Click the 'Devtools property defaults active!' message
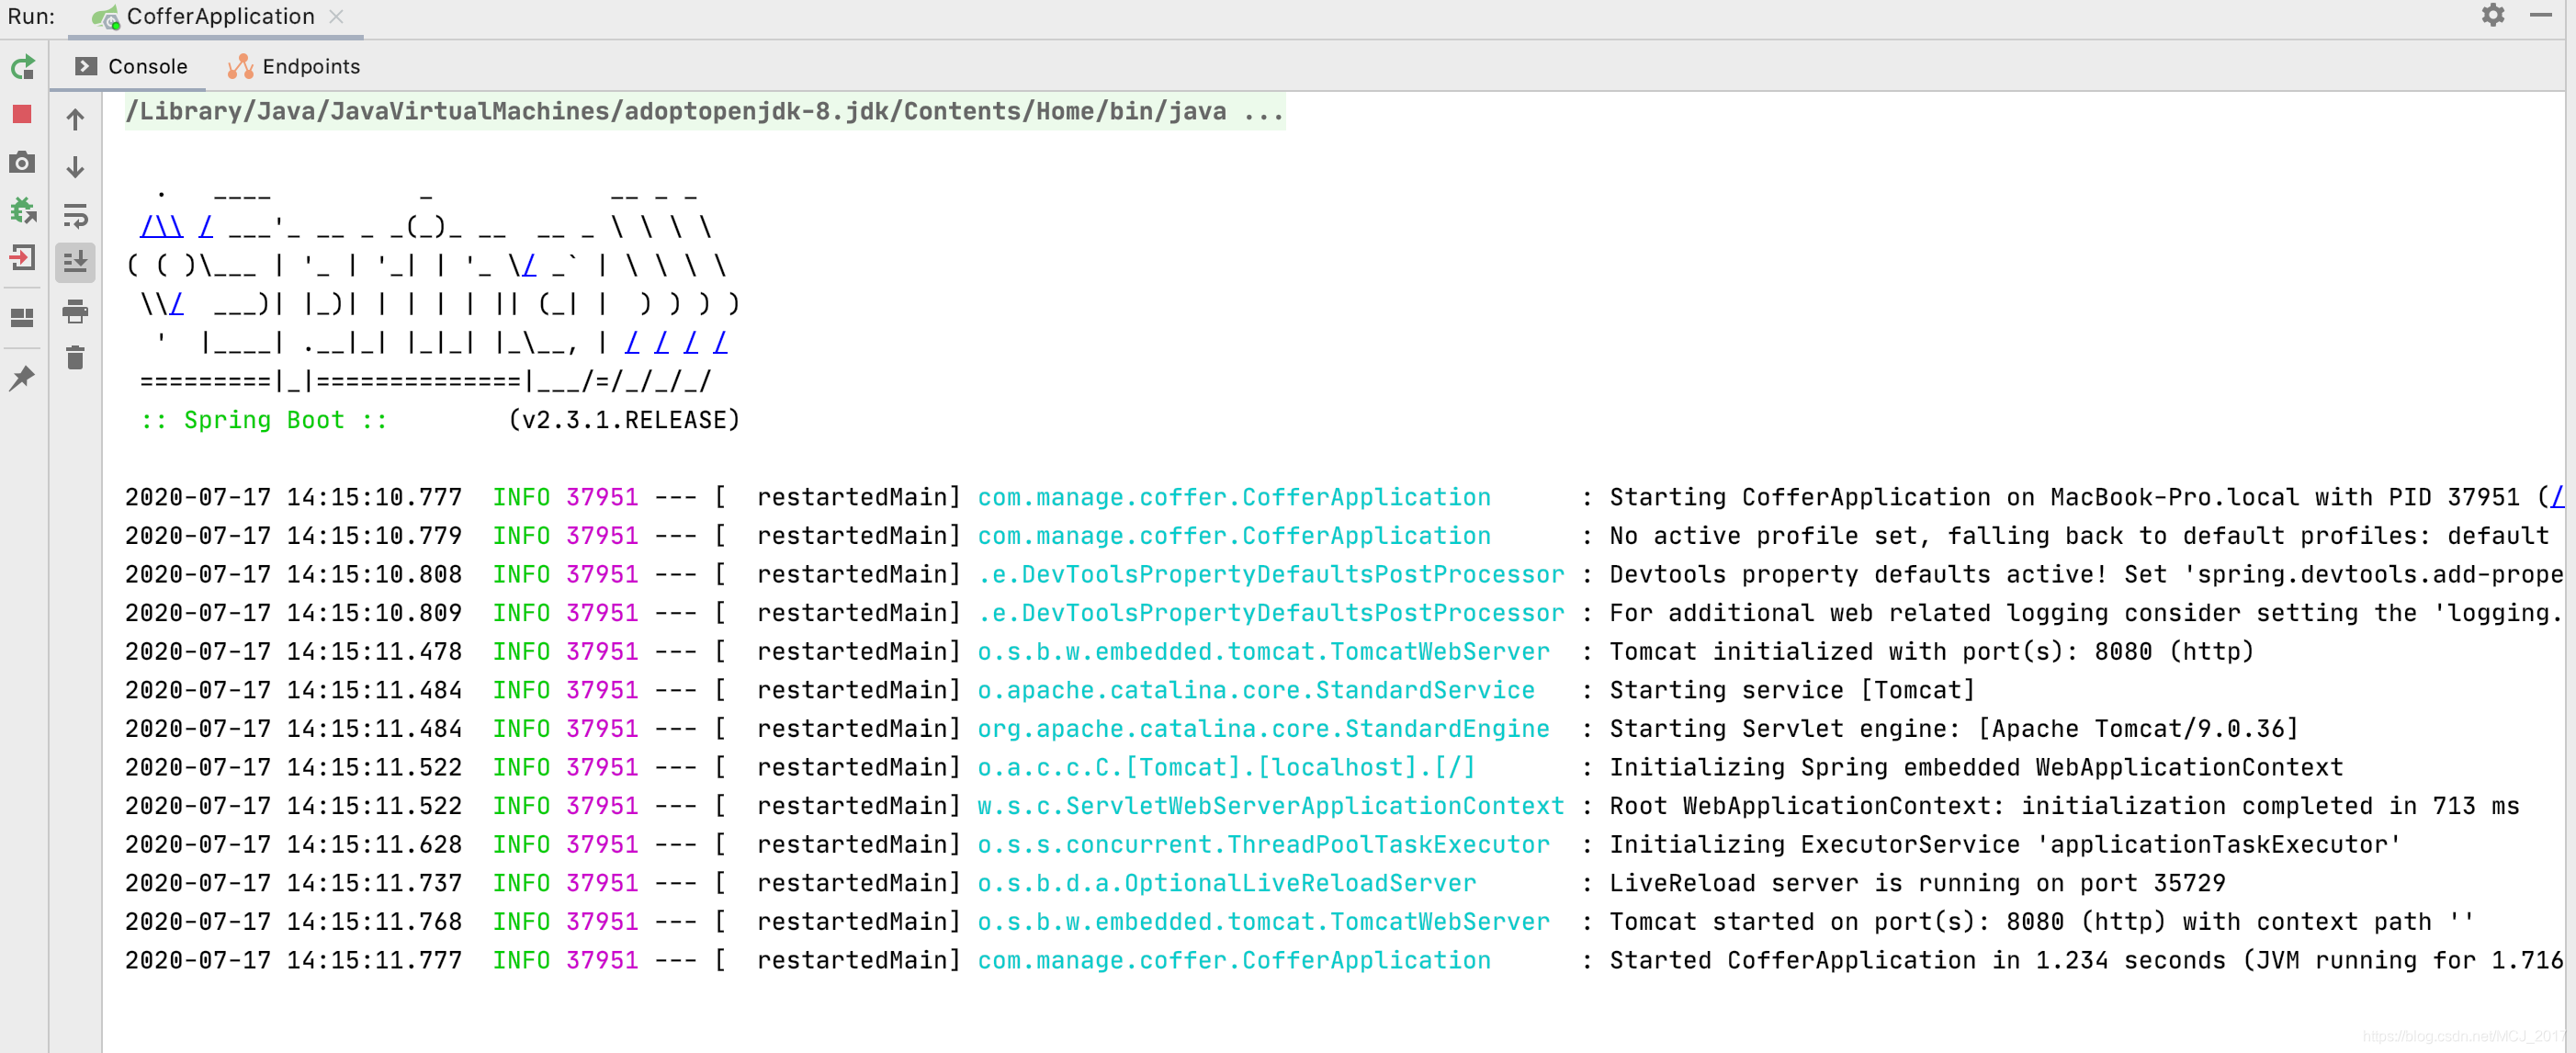The width and height of the screenshot is (2576, 1053). (x=2086, y=574)
